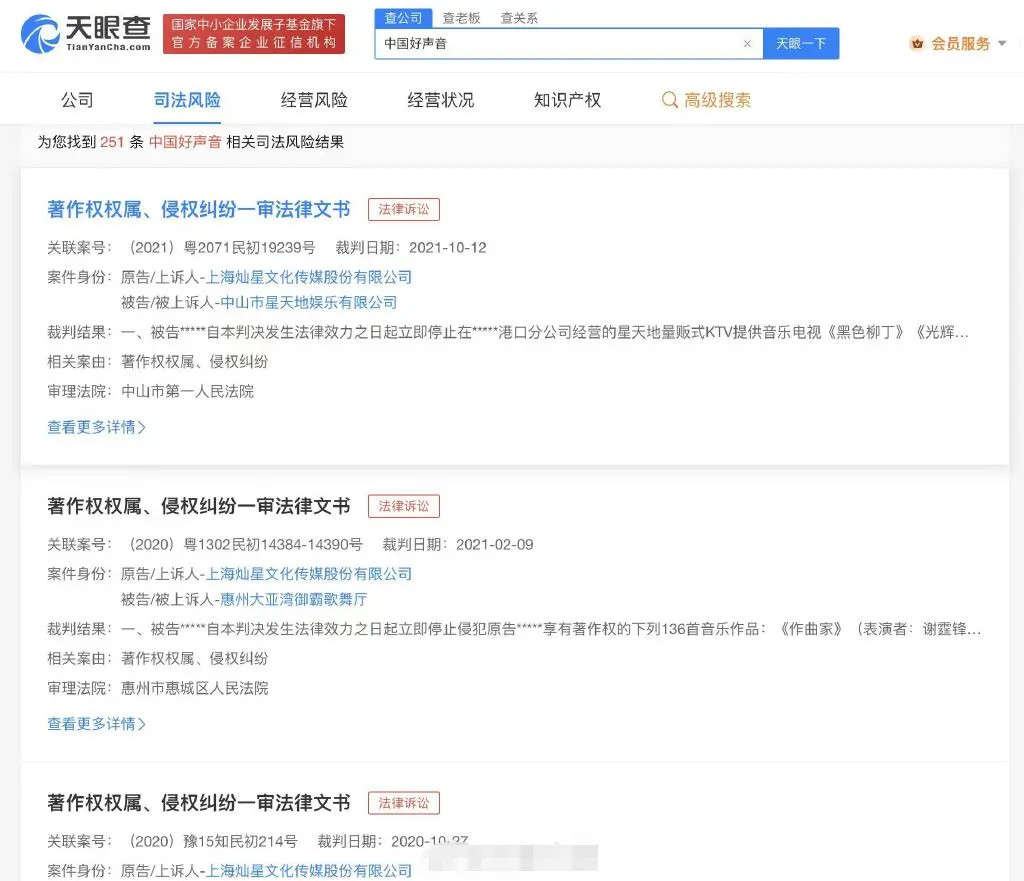Open the 经营状况 category tab
This screenshot has height=881, width=1024.
tap(441, 100)
